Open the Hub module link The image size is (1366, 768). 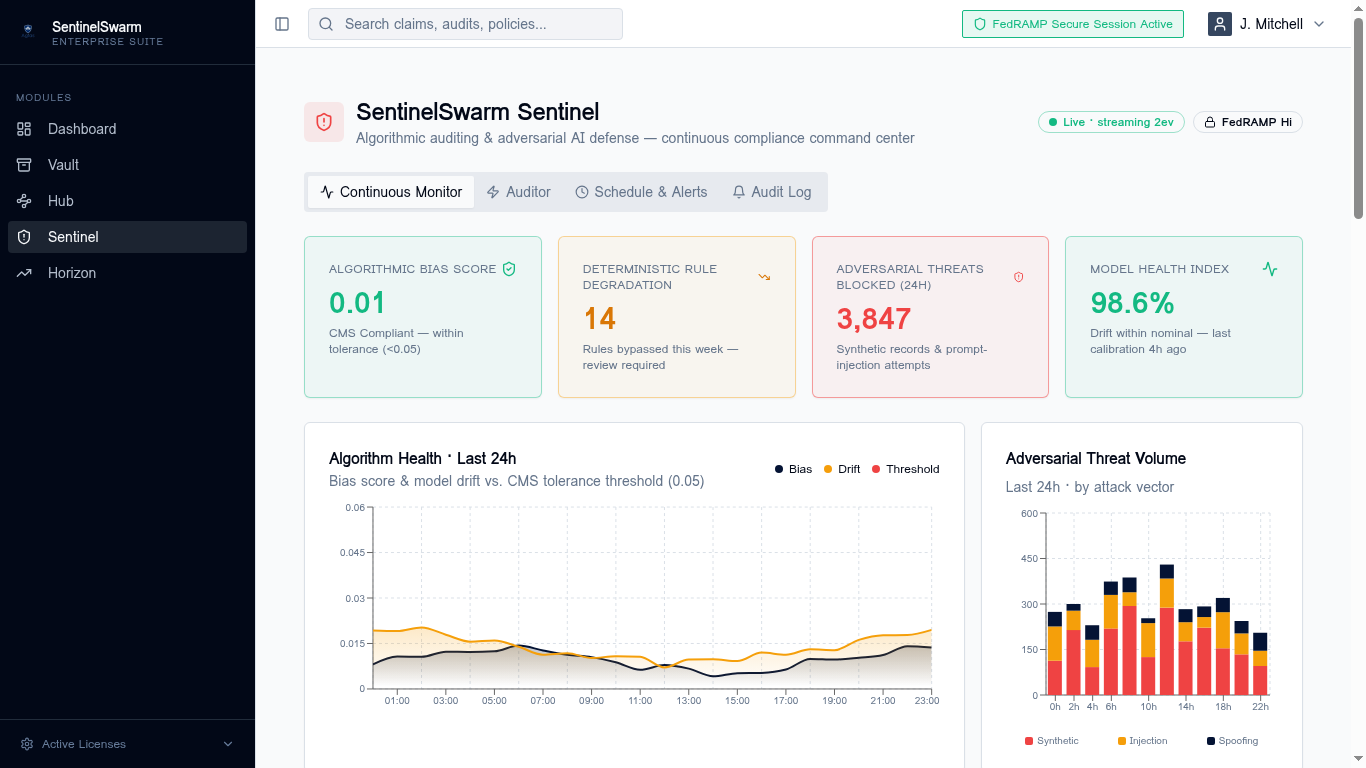[x=127, y=201]
